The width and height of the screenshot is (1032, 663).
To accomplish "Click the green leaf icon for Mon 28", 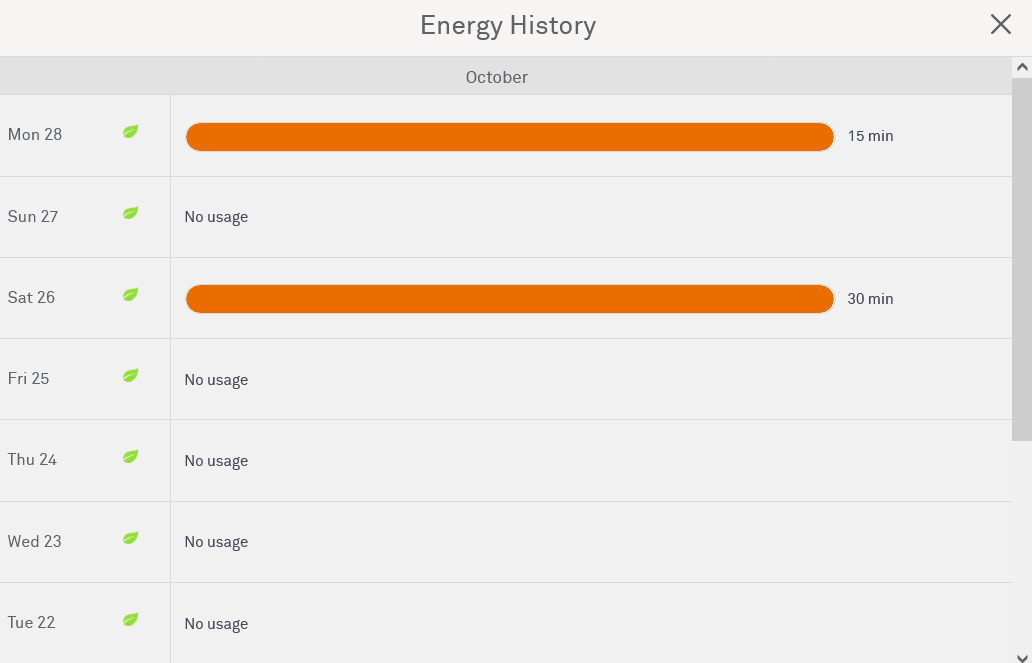I will pos(130,132).
